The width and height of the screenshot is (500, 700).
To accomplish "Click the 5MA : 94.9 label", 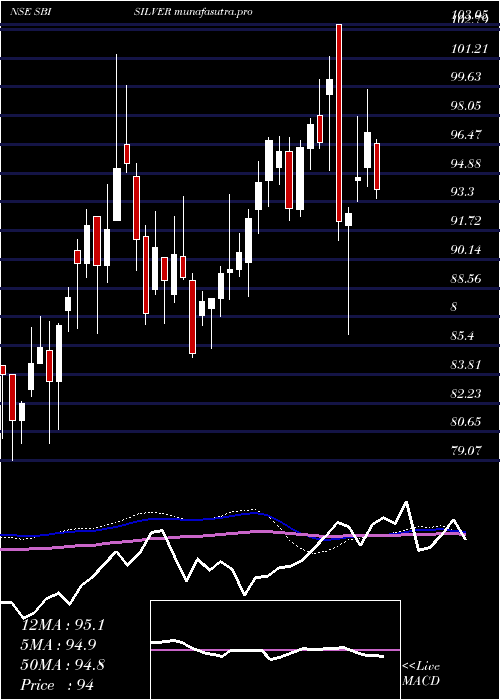I will [58, 645].
